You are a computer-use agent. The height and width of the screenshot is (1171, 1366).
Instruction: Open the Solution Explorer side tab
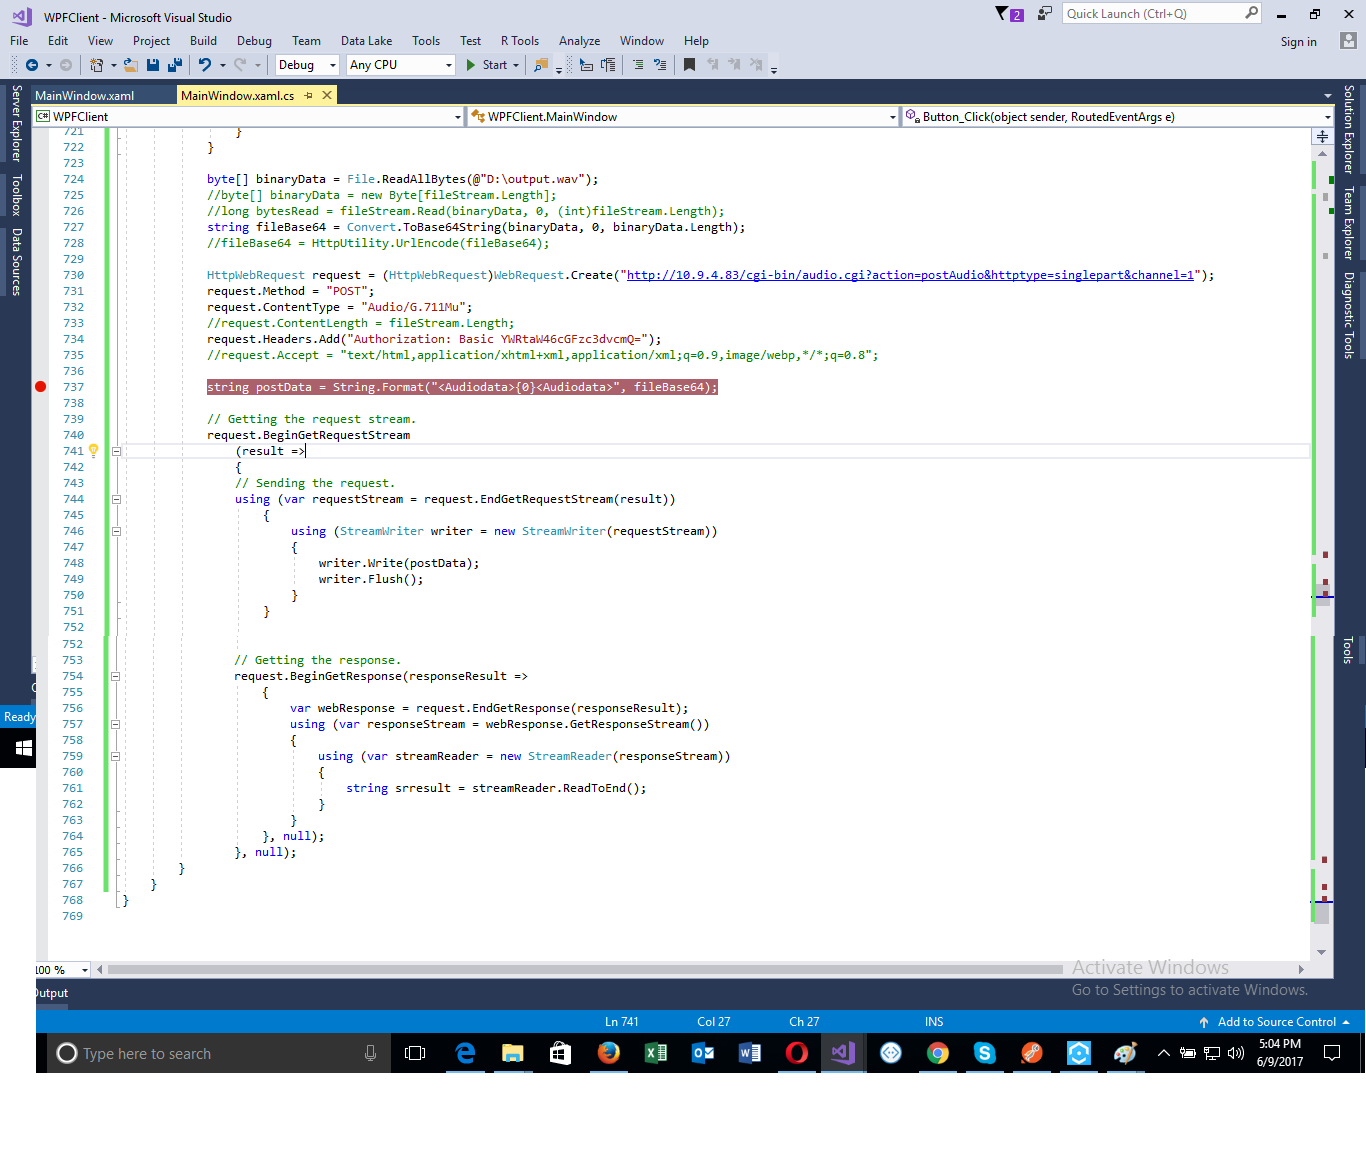pyautogui.click(x=1348, y=130)
